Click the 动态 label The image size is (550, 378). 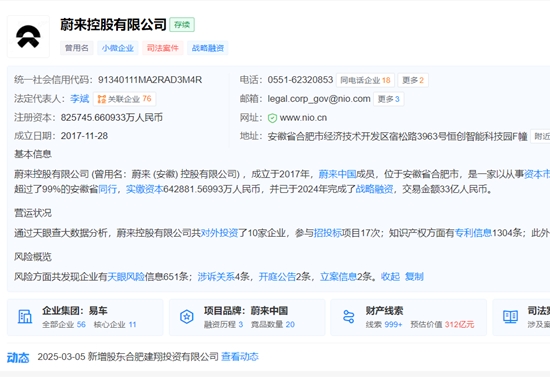tap(18, 358)
